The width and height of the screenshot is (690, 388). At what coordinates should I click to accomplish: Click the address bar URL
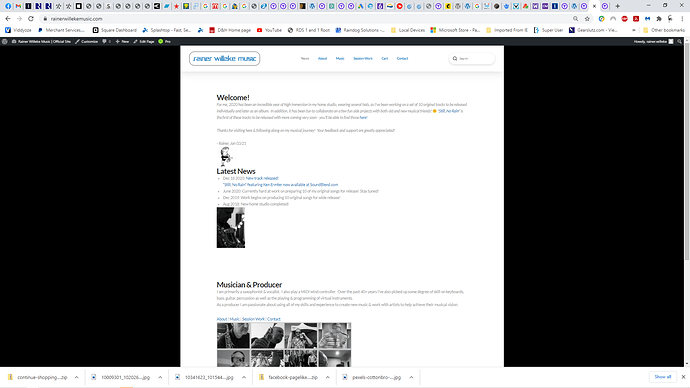(x=77, y=19)
